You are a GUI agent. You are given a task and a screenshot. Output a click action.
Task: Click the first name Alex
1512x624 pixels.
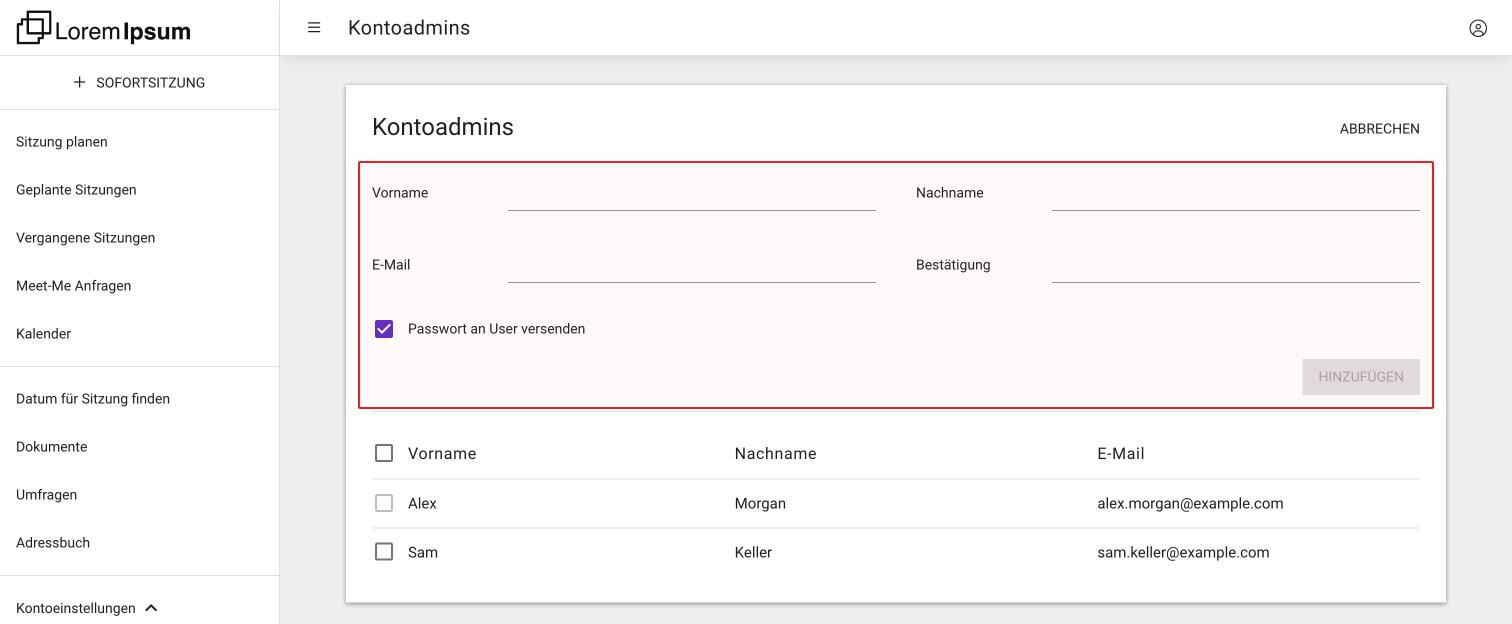tap(422, 504)
